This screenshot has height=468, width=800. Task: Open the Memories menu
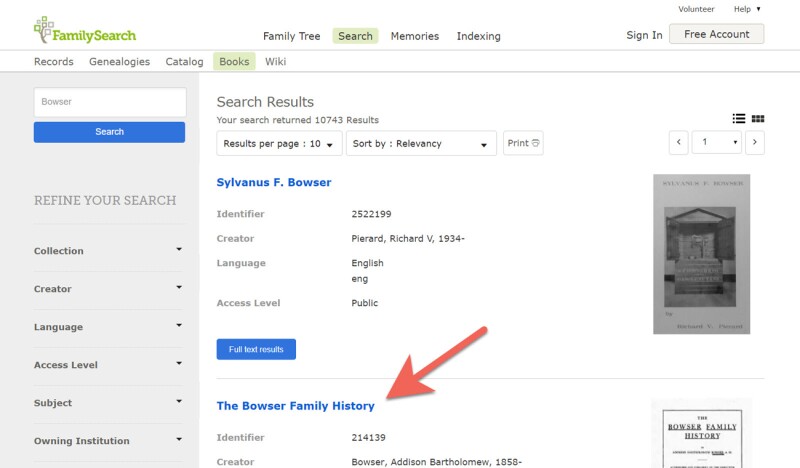click(x=414, y=36)
